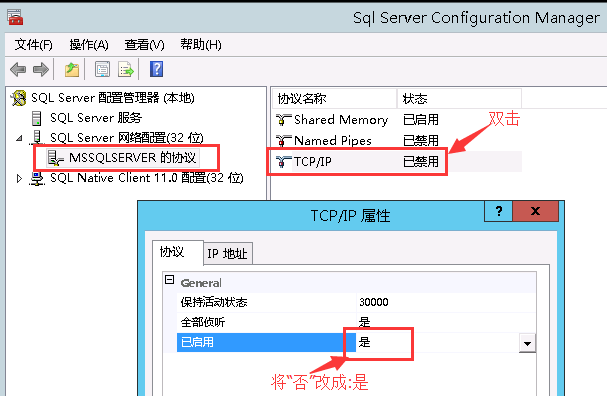This screenshot has height=396, width=607.
Task: Open the 已启用 value dropdown arrow
Action: click(527, 343)
